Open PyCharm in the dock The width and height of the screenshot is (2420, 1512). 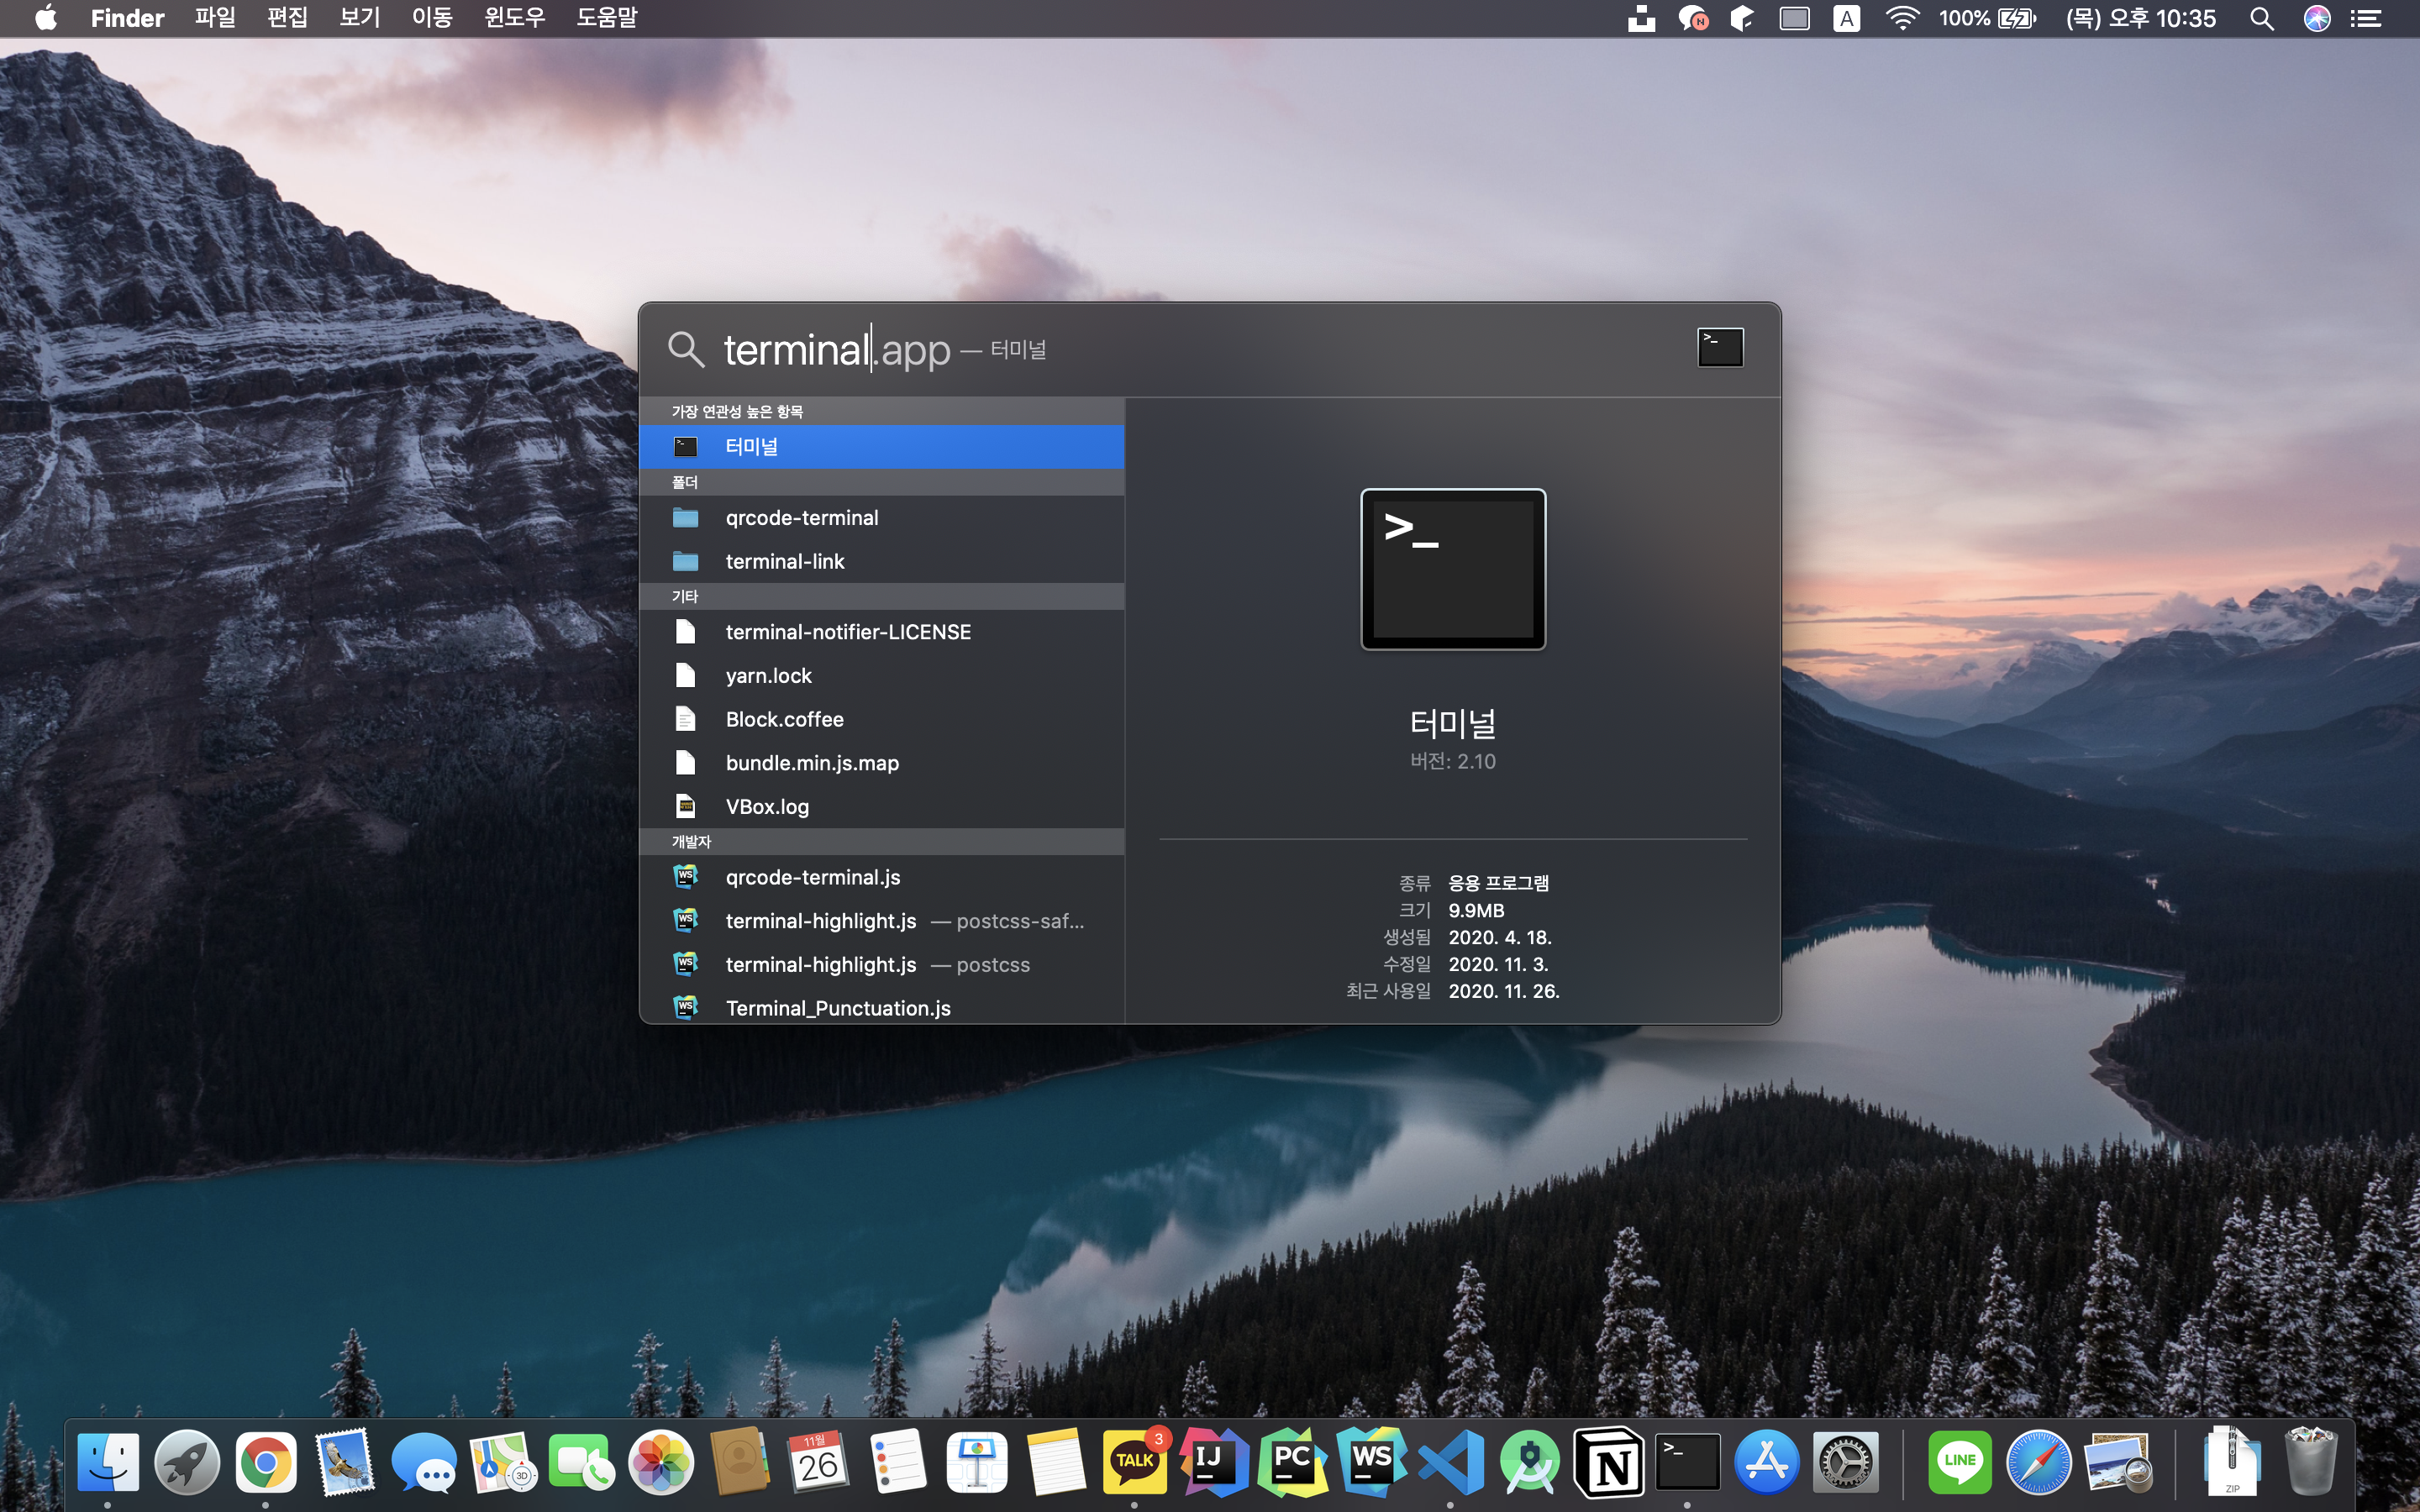tap(1292, 1462)
